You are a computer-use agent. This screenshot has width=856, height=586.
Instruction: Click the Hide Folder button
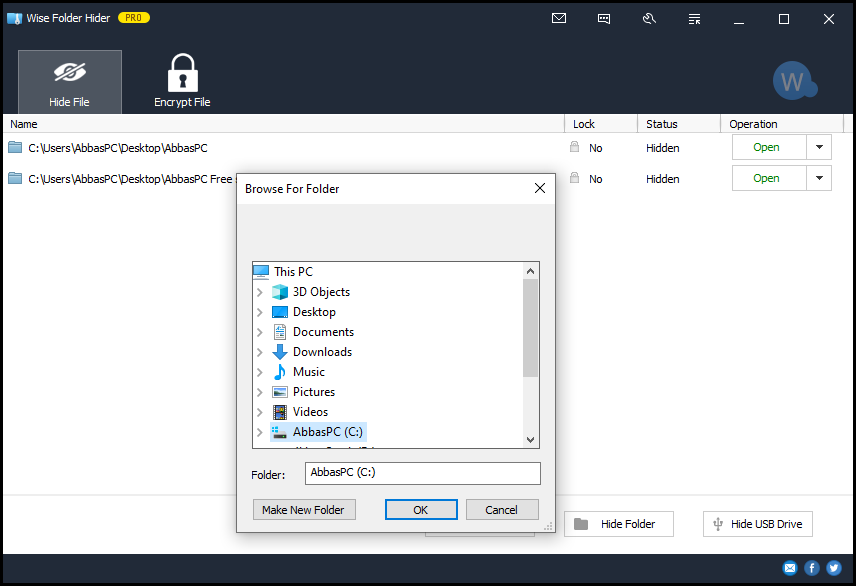point(619,524)
